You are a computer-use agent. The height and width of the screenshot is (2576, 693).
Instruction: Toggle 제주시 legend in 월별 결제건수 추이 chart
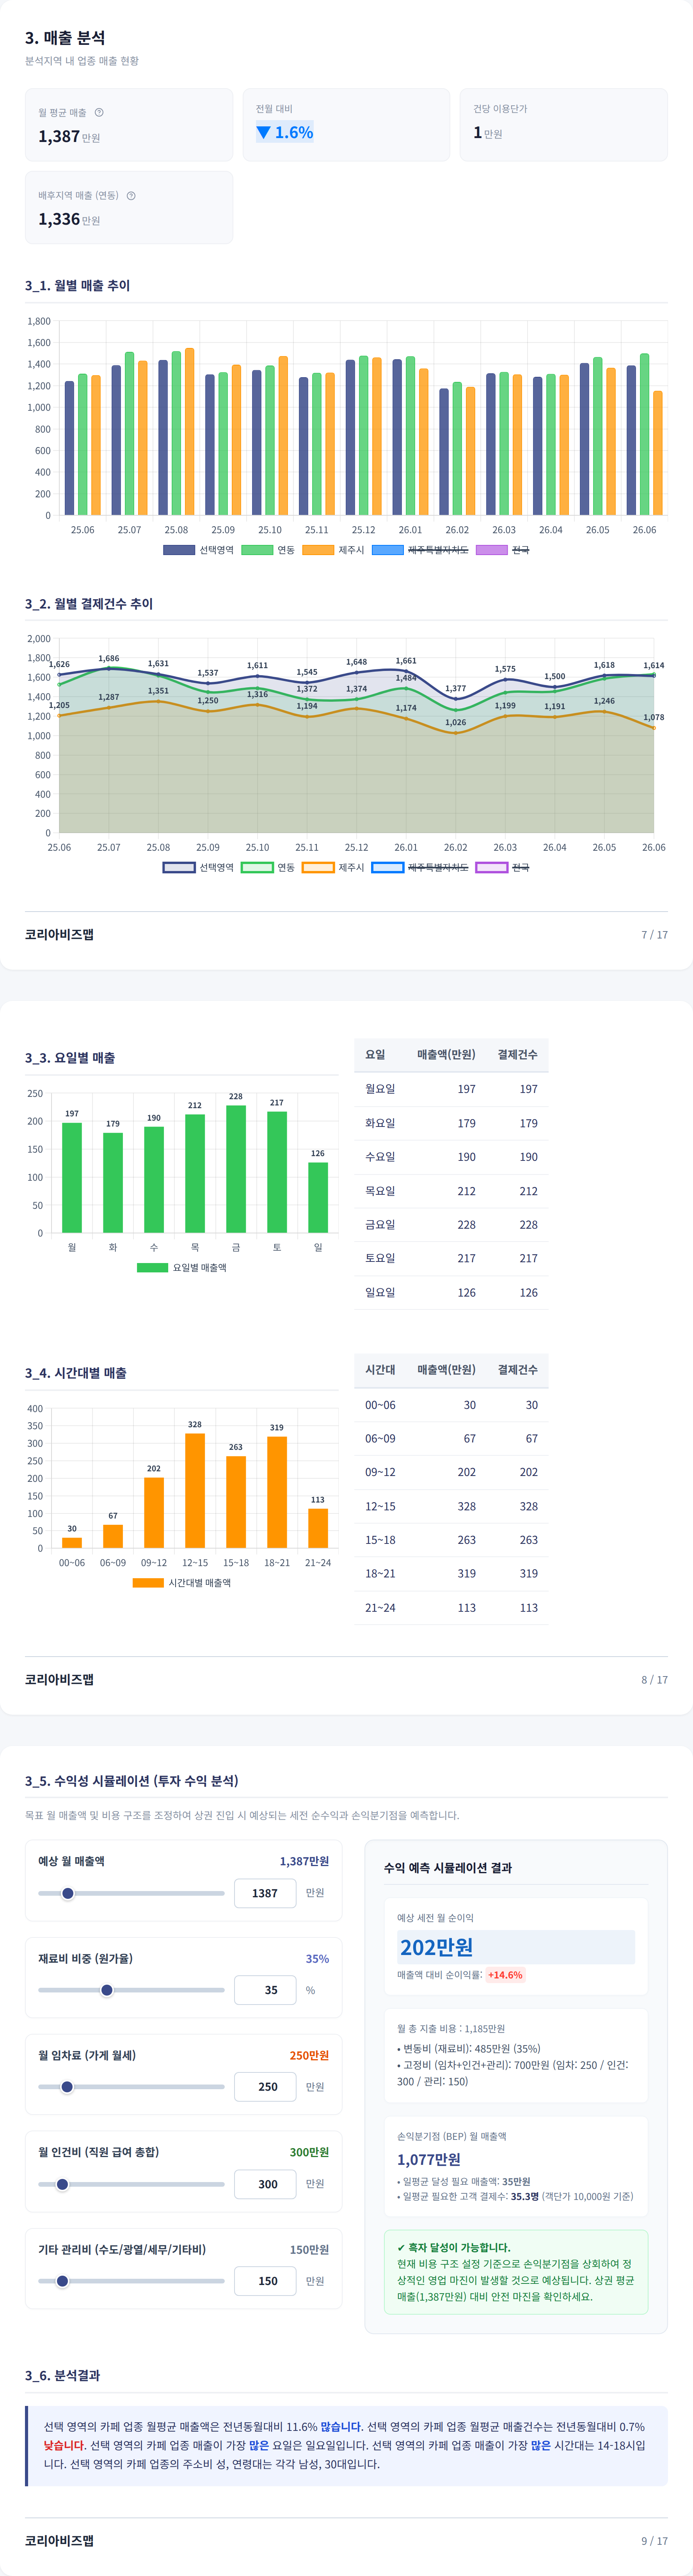pyautogui.click(x=333, y=867)
